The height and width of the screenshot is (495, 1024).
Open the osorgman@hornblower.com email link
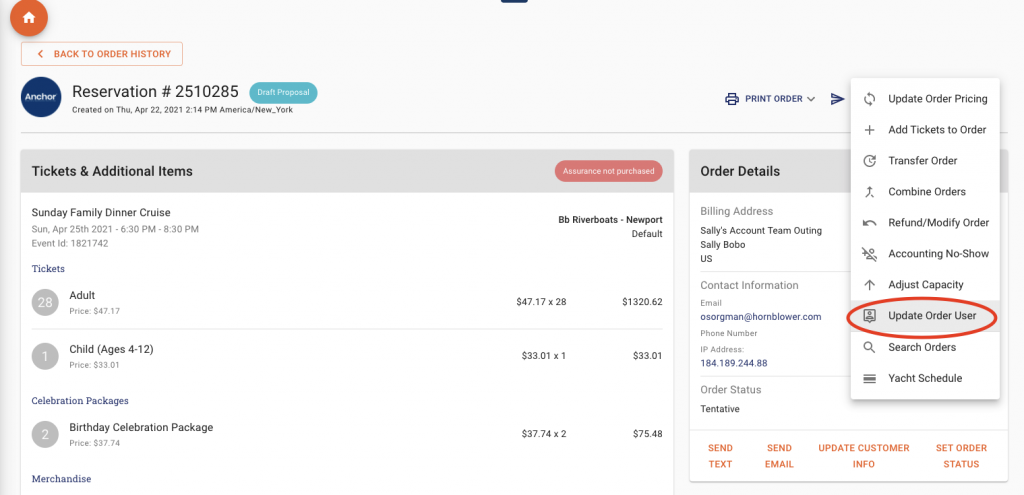pos(761,317)
